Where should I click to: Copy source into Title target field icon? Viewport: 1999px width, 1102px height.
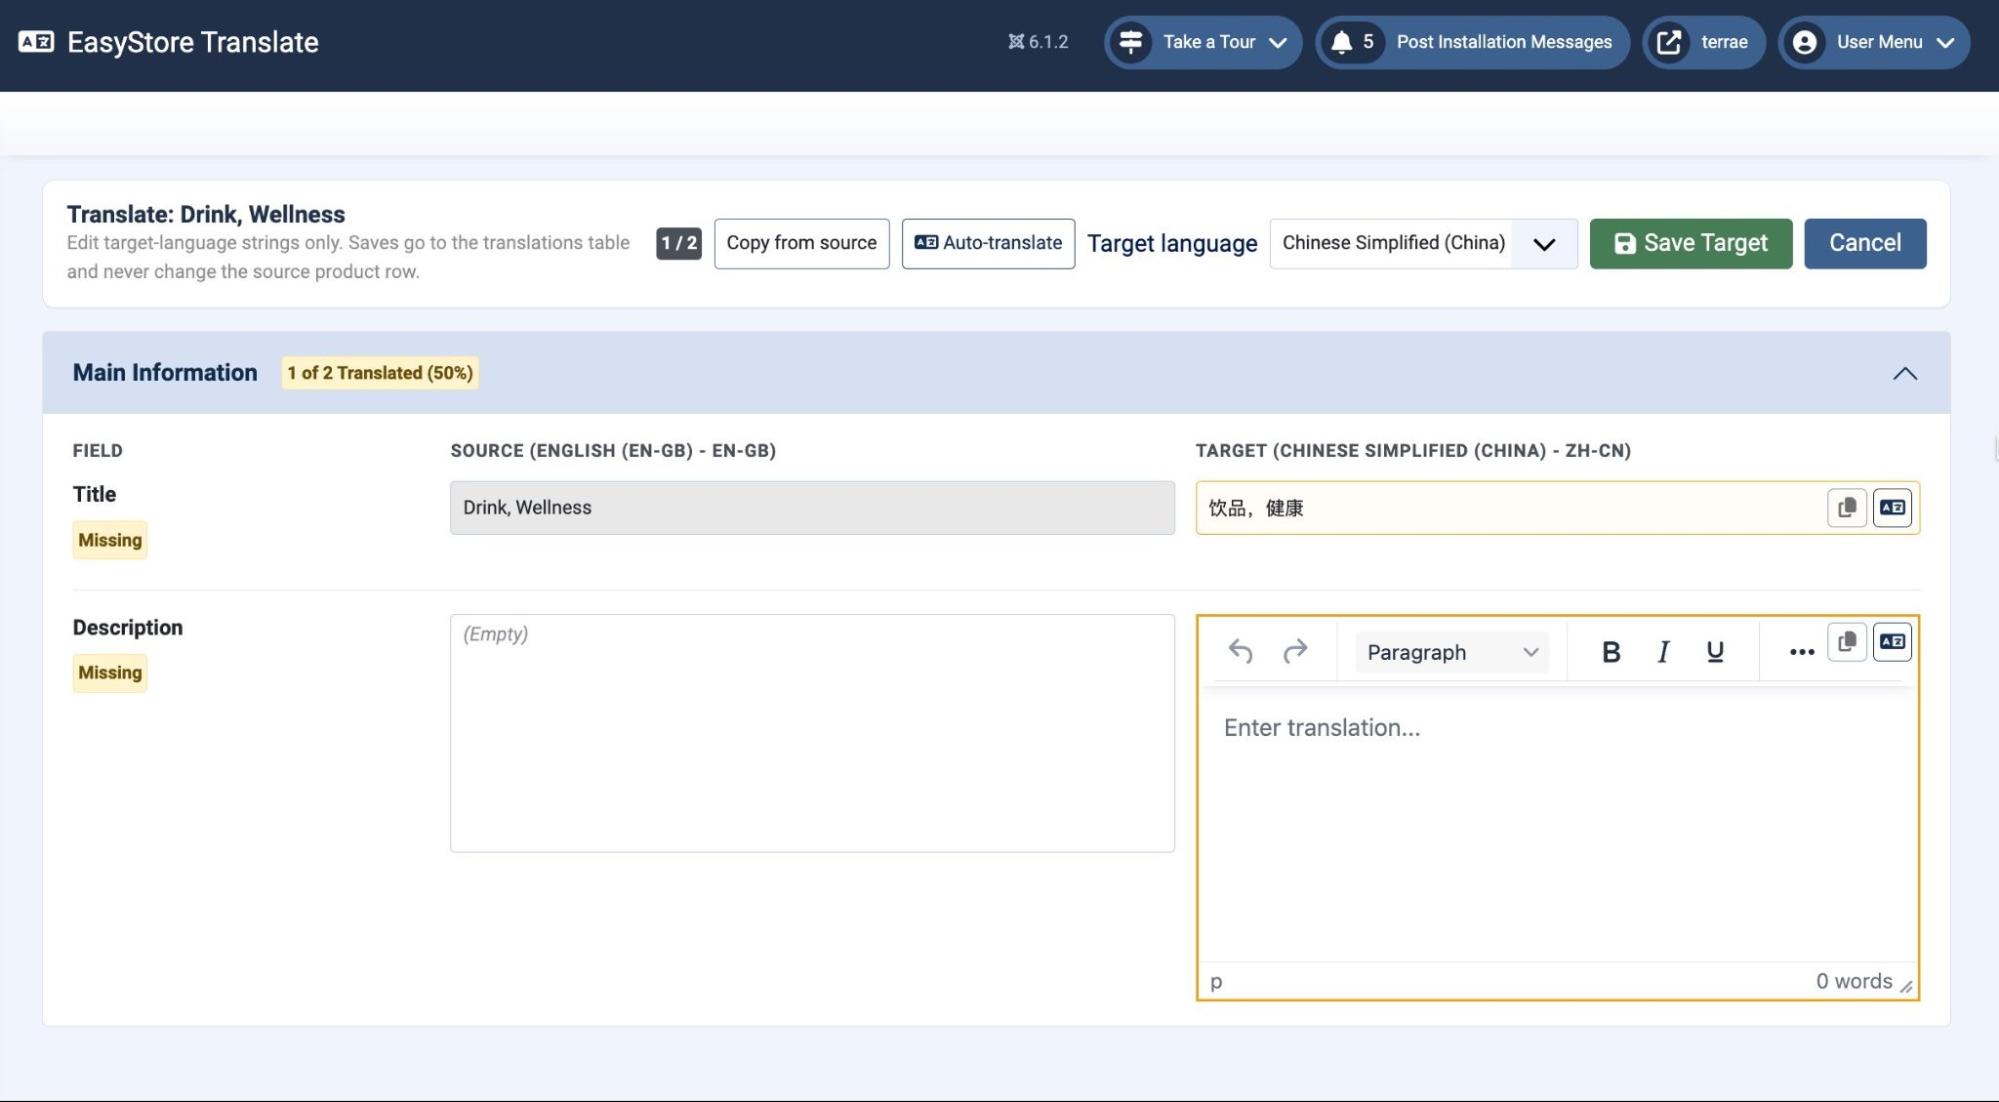pyautogui.click(x=1847, y=507)
